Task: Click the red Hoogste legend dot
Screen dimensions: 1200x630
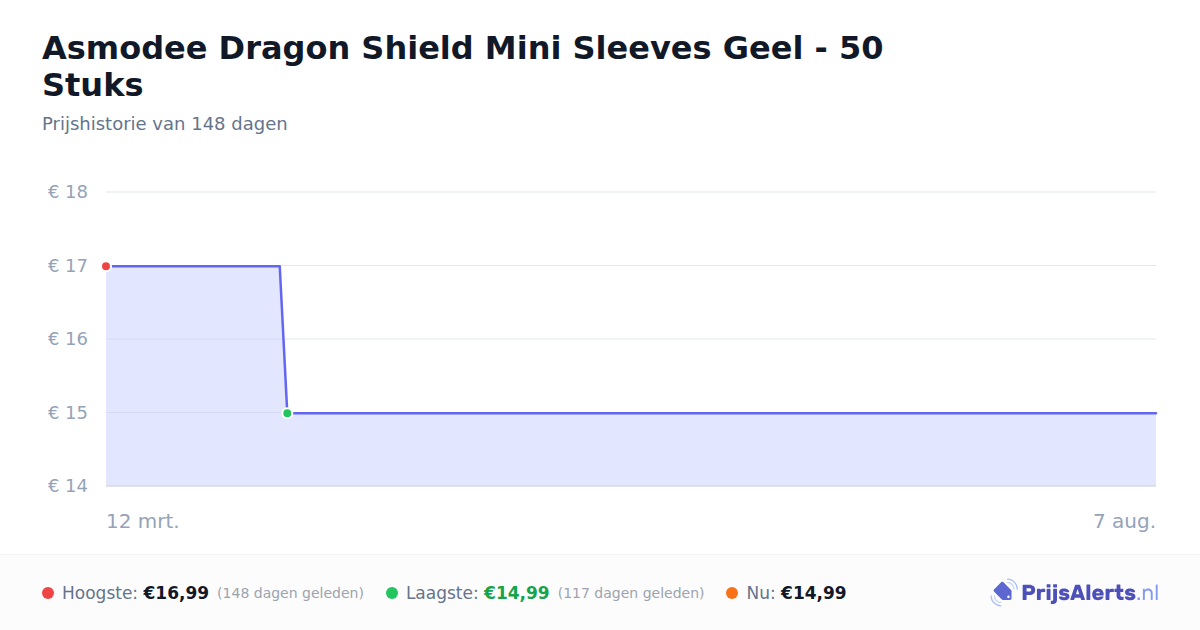Action: (48, 593)
